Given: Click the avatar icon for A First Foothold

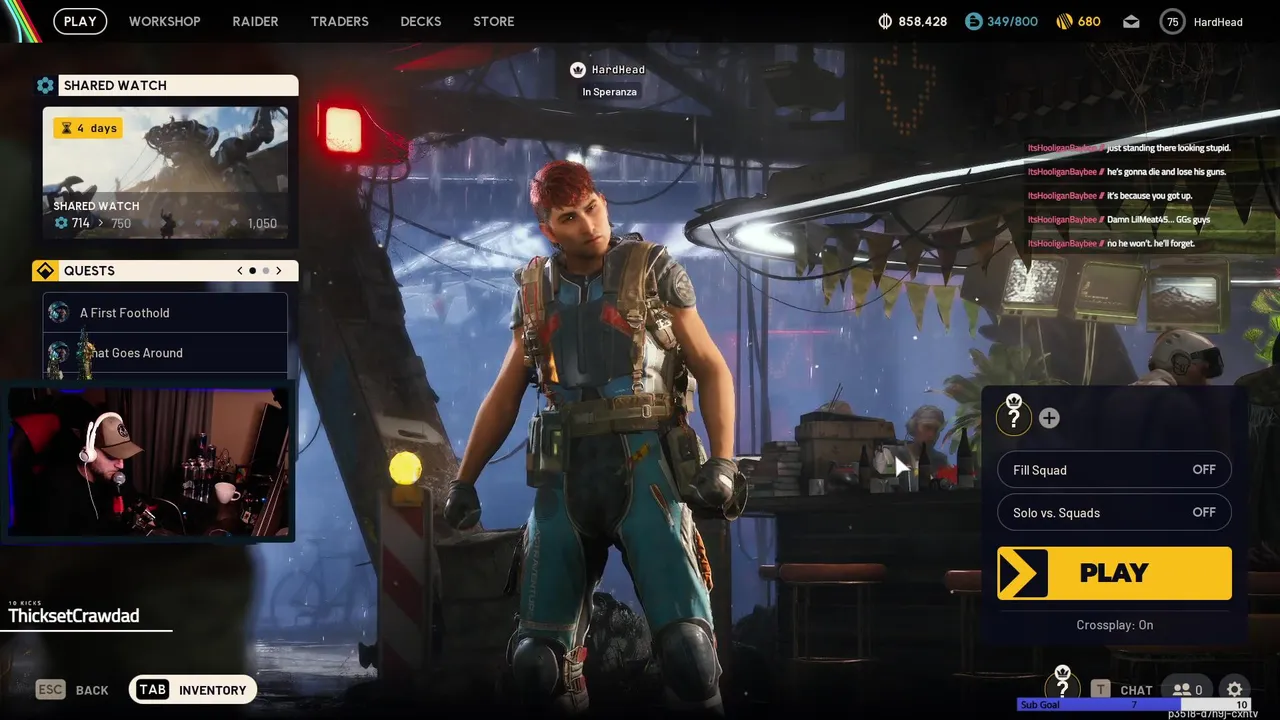Looking at the screenshot, I should (59, 313).
